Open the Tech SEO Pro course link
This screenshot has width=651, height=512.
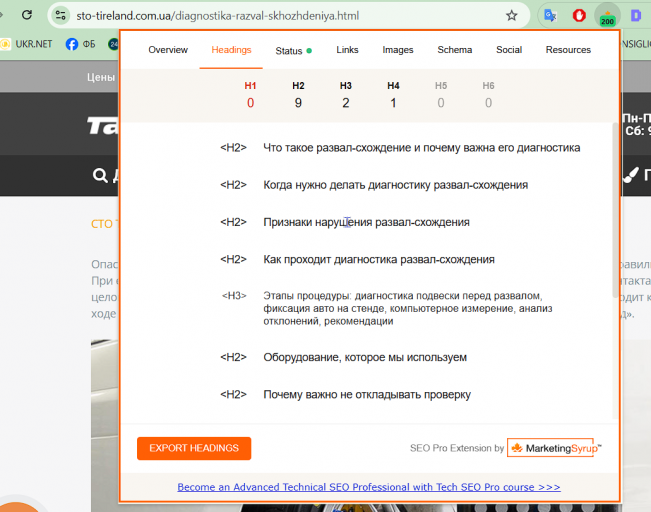(369, 487)
